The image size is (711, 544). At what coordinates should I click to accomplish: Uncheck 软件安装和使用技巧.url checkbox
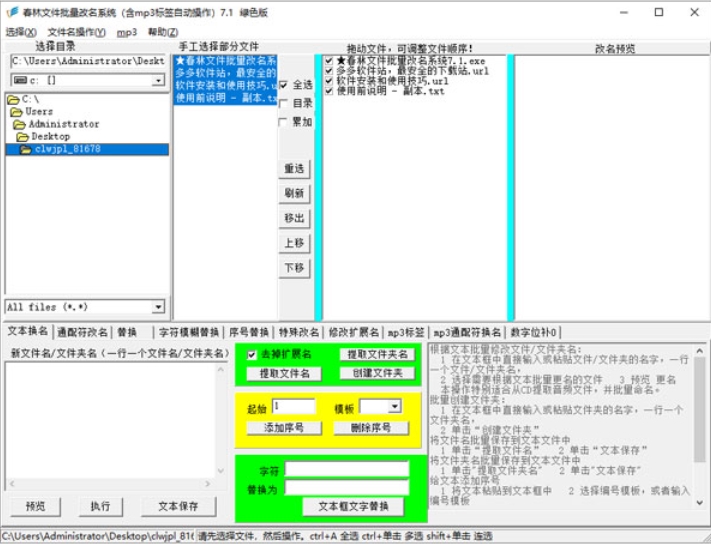point(329,81)
